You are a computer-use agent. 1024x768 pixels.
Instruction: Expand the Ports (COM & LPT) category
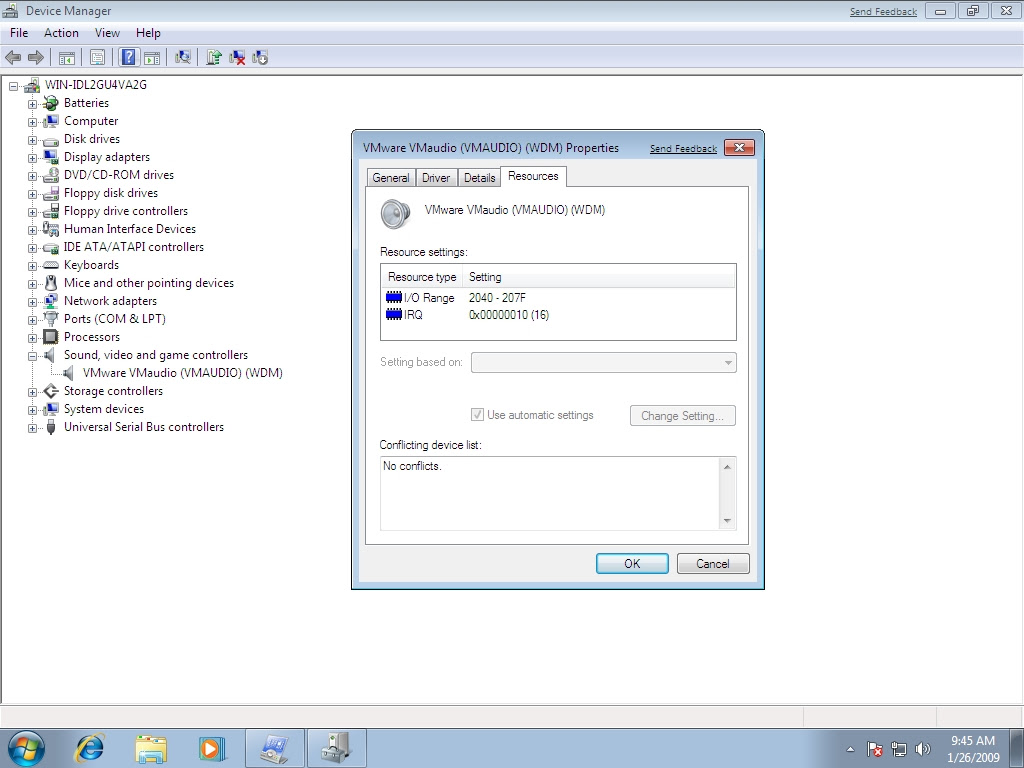coord(32,320)
